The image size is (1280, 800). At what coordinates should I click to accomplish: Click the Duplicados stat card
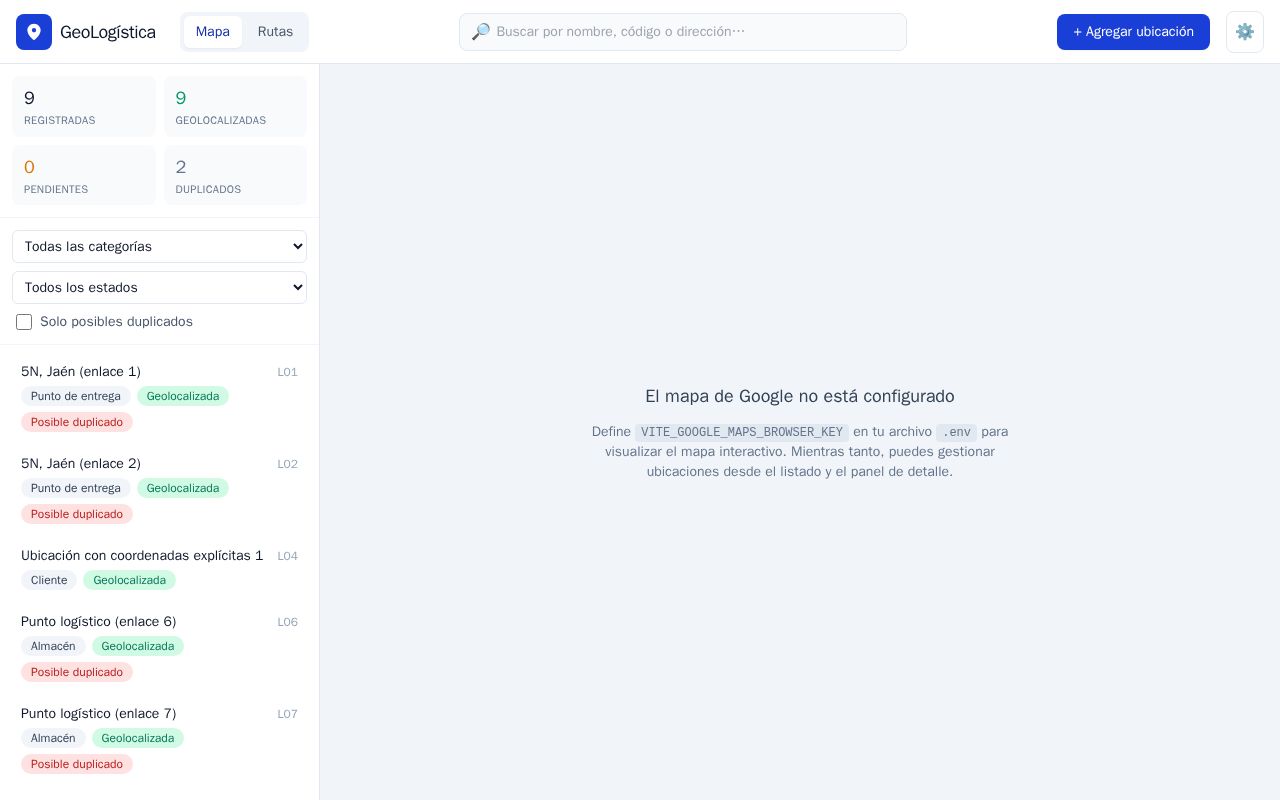click(x=235, y=175)
